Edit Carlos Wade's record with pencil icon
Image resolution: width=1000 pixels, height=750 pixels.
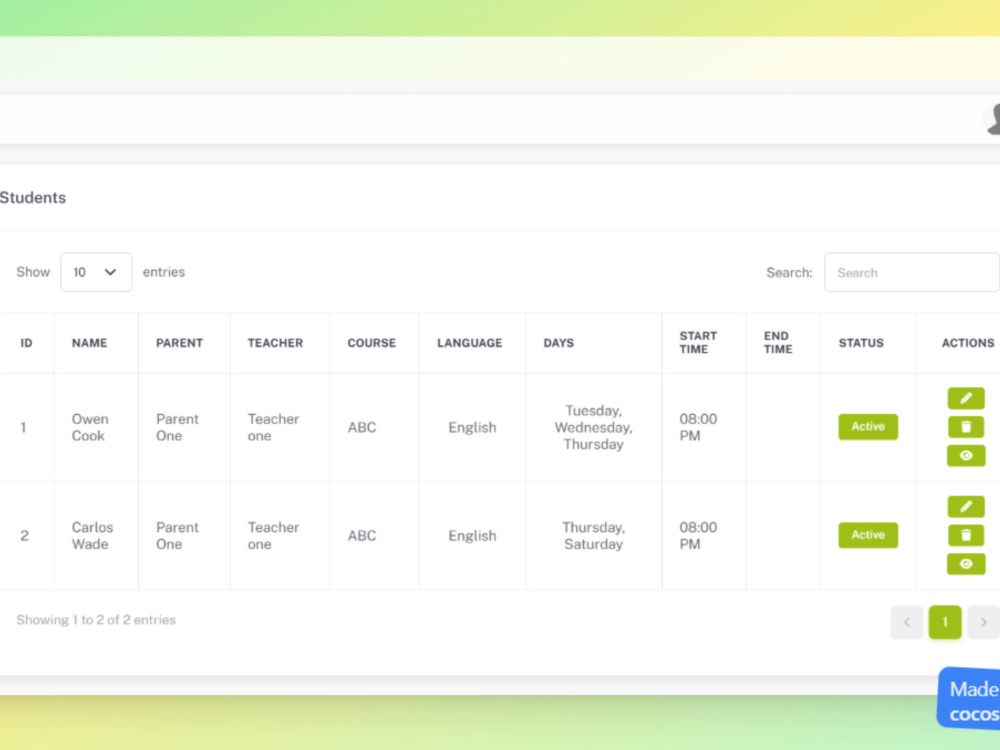pos(966,506)
